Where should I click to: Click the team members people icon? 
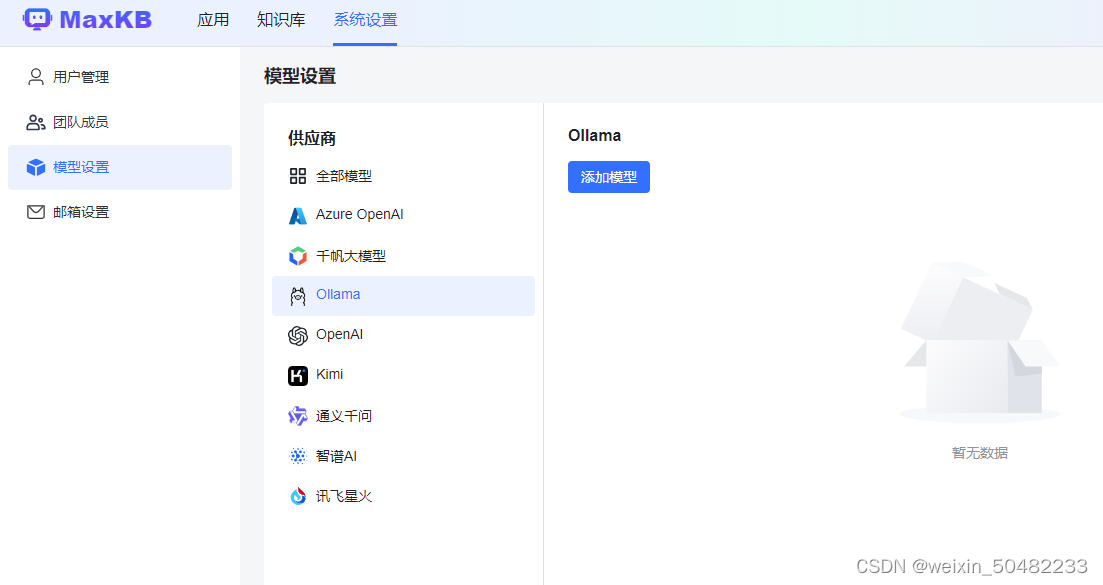click(36, 122)
